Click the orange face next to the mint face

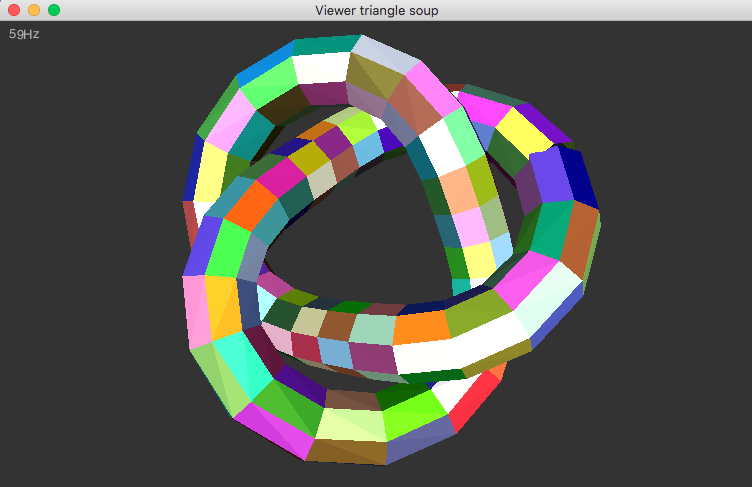420,327
